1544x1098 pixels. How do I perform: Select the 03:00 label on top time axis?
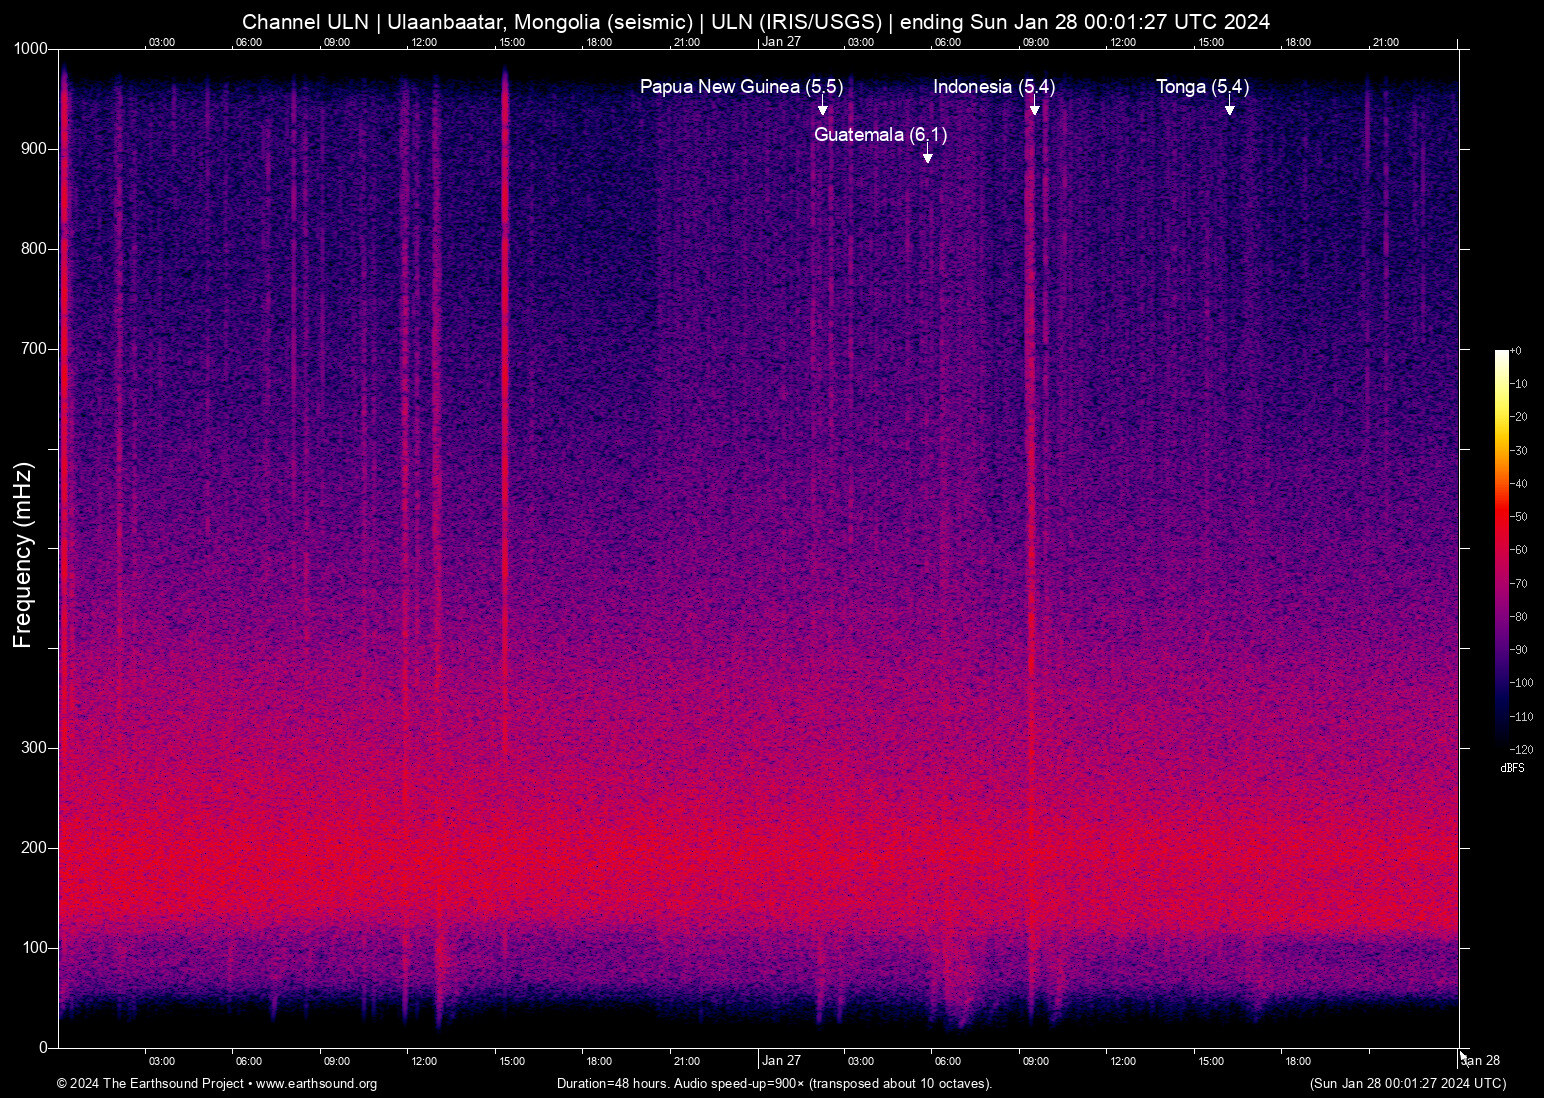[x=161, y=42]
